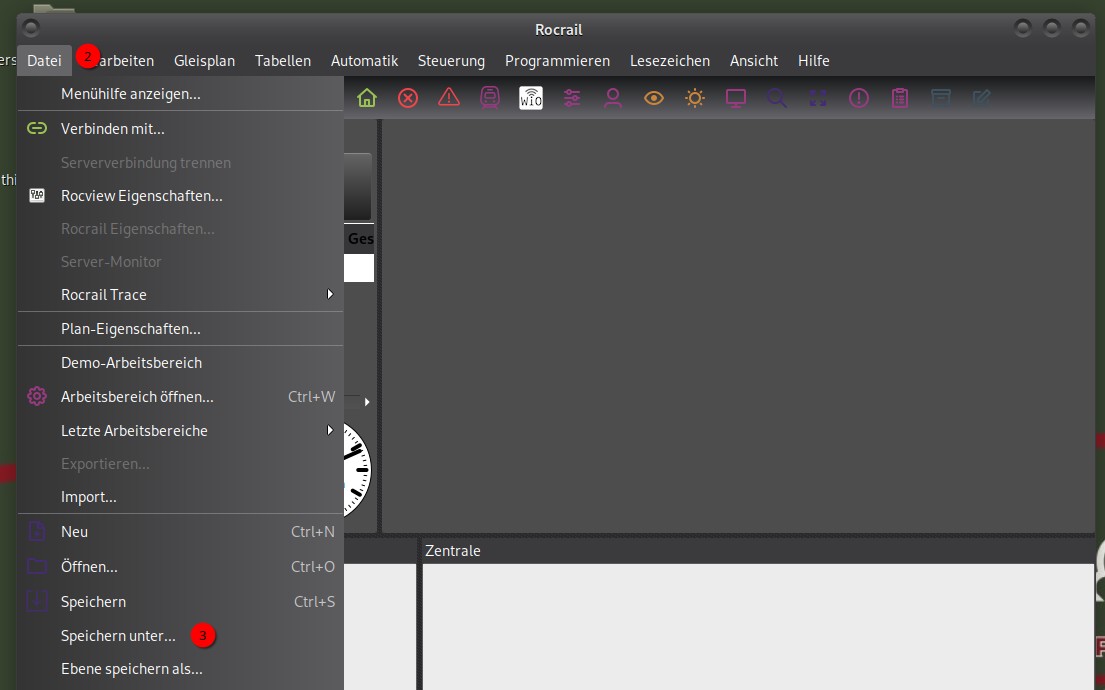Click the WIO wireless icon
The image size is (1105, 690).
pyautogui.click(x=531, y=98)
